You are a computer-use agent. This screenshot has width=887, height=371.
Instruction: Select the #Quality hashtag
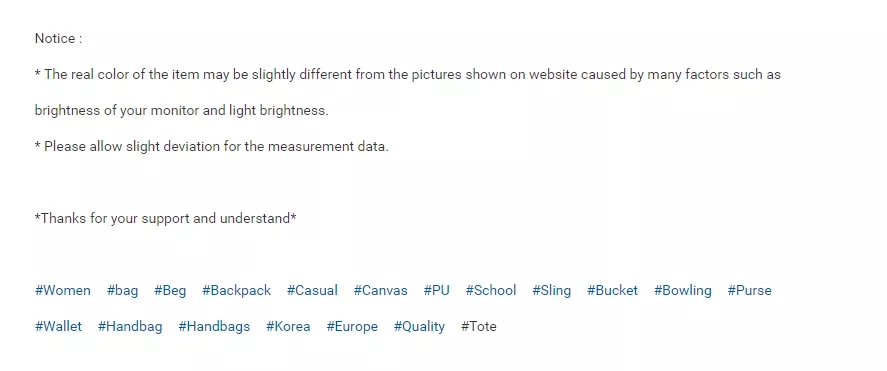pos(419,326)
